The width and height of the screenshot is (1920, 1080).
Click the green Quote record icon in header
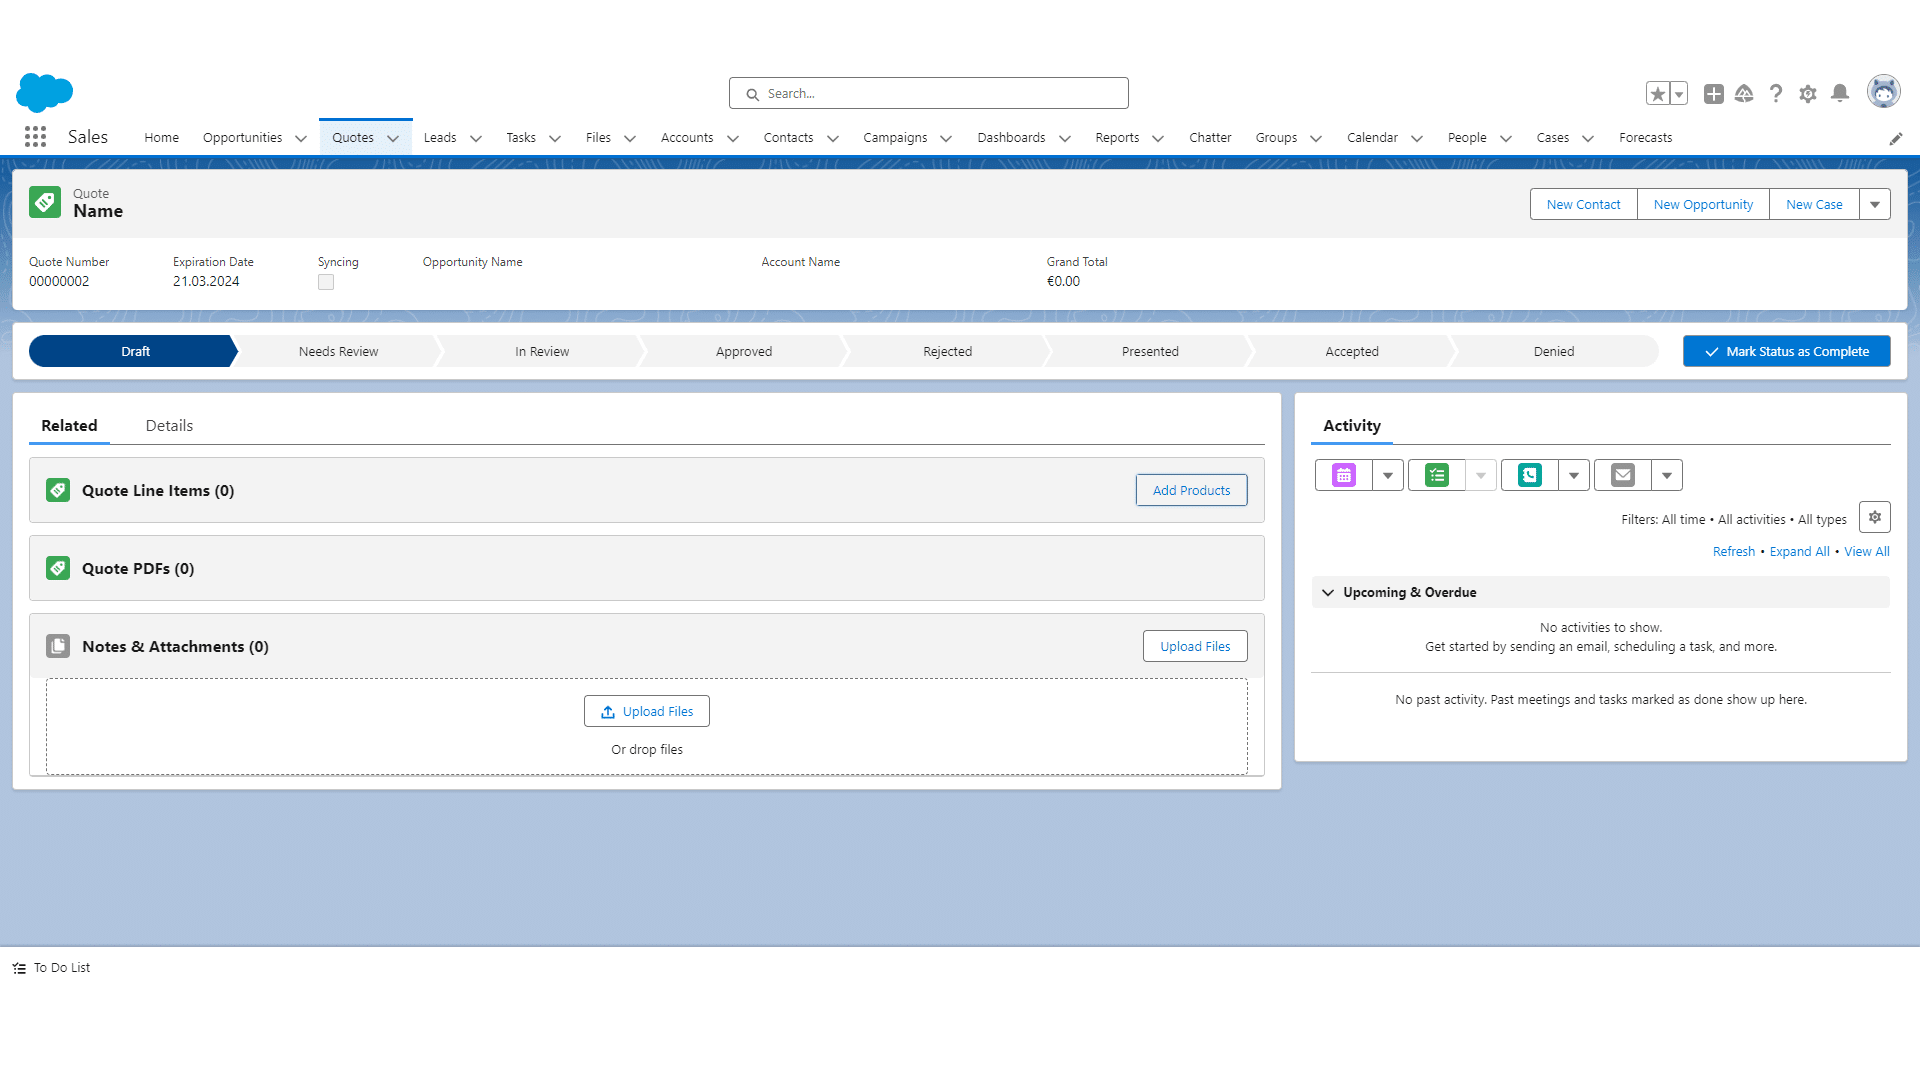pyautogui.click(x=45, y=202)
